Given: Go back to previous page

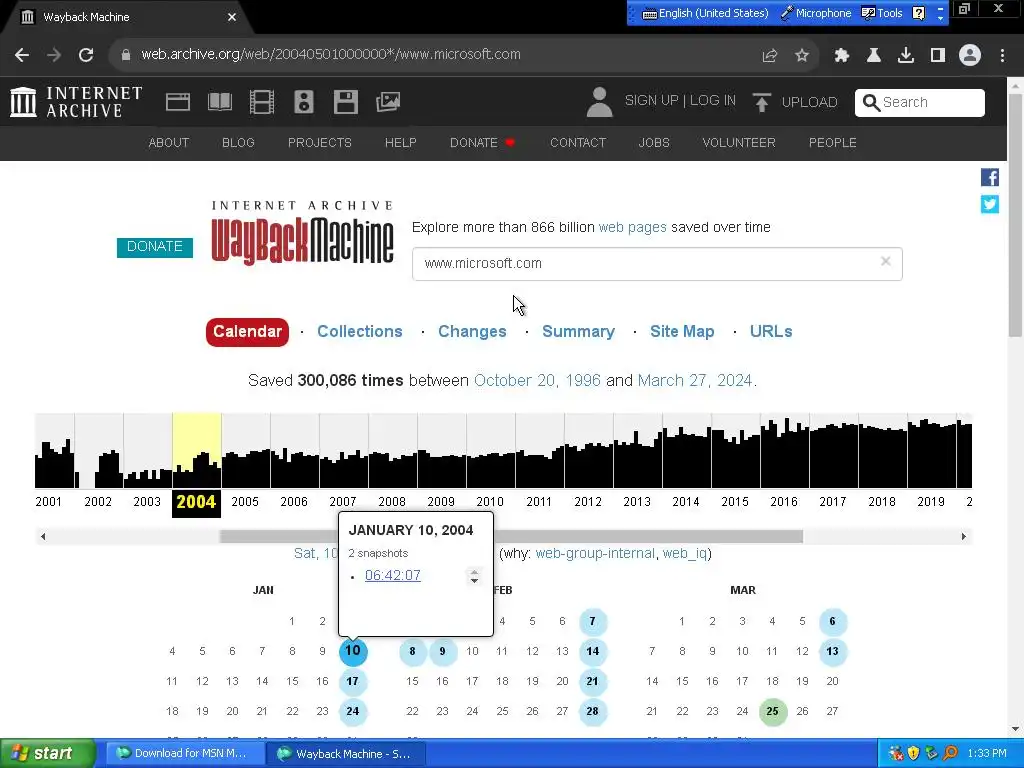Looking at the screenshot, I should click(22, 55).
